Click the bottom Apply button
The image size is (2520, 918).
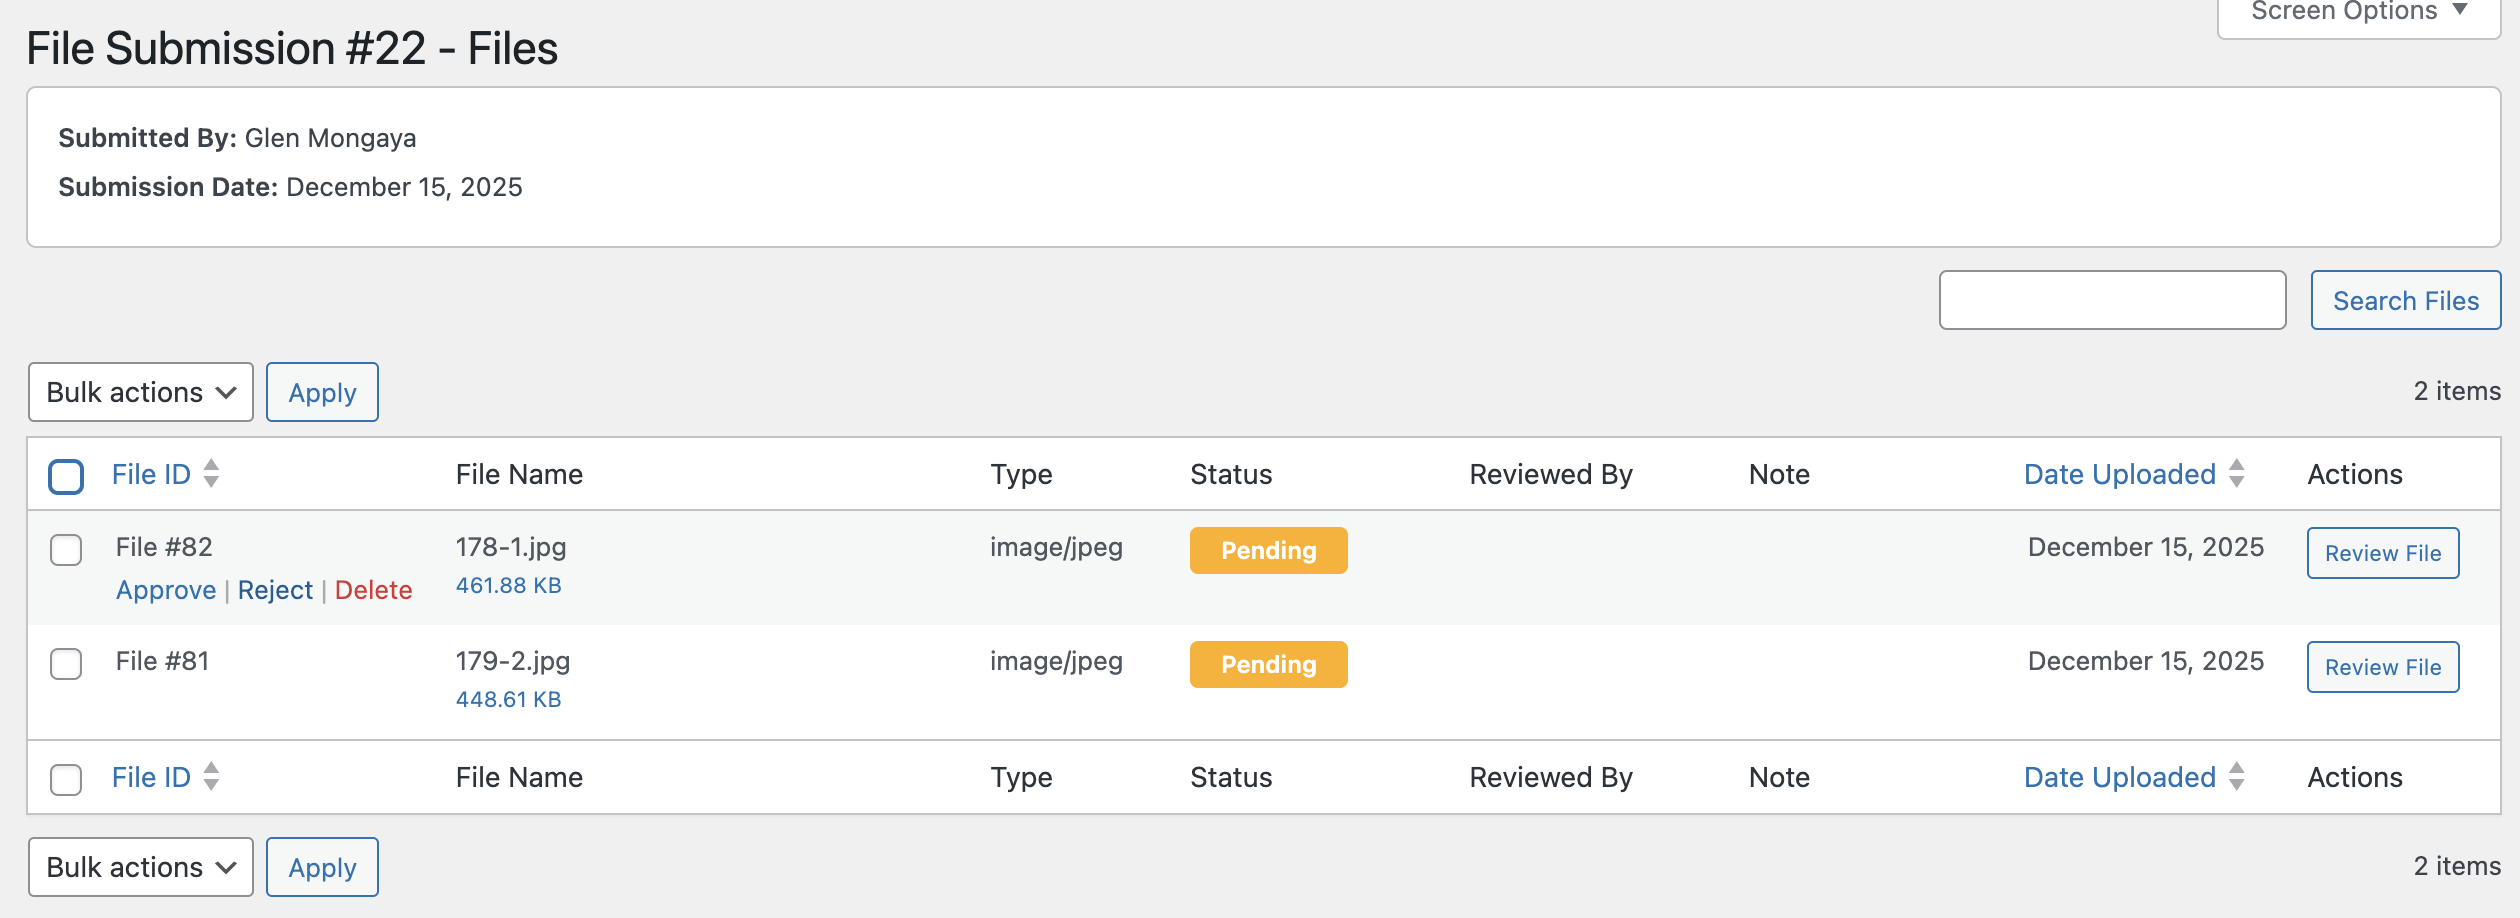click(x=322, y=867)
